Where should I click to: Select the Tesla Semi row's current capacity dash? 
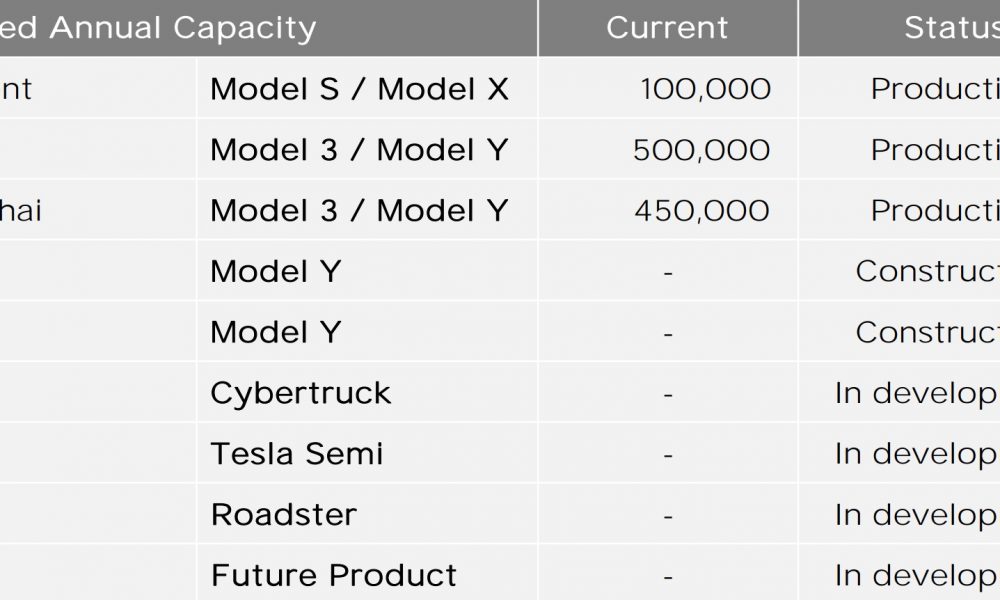coord(668,455)
